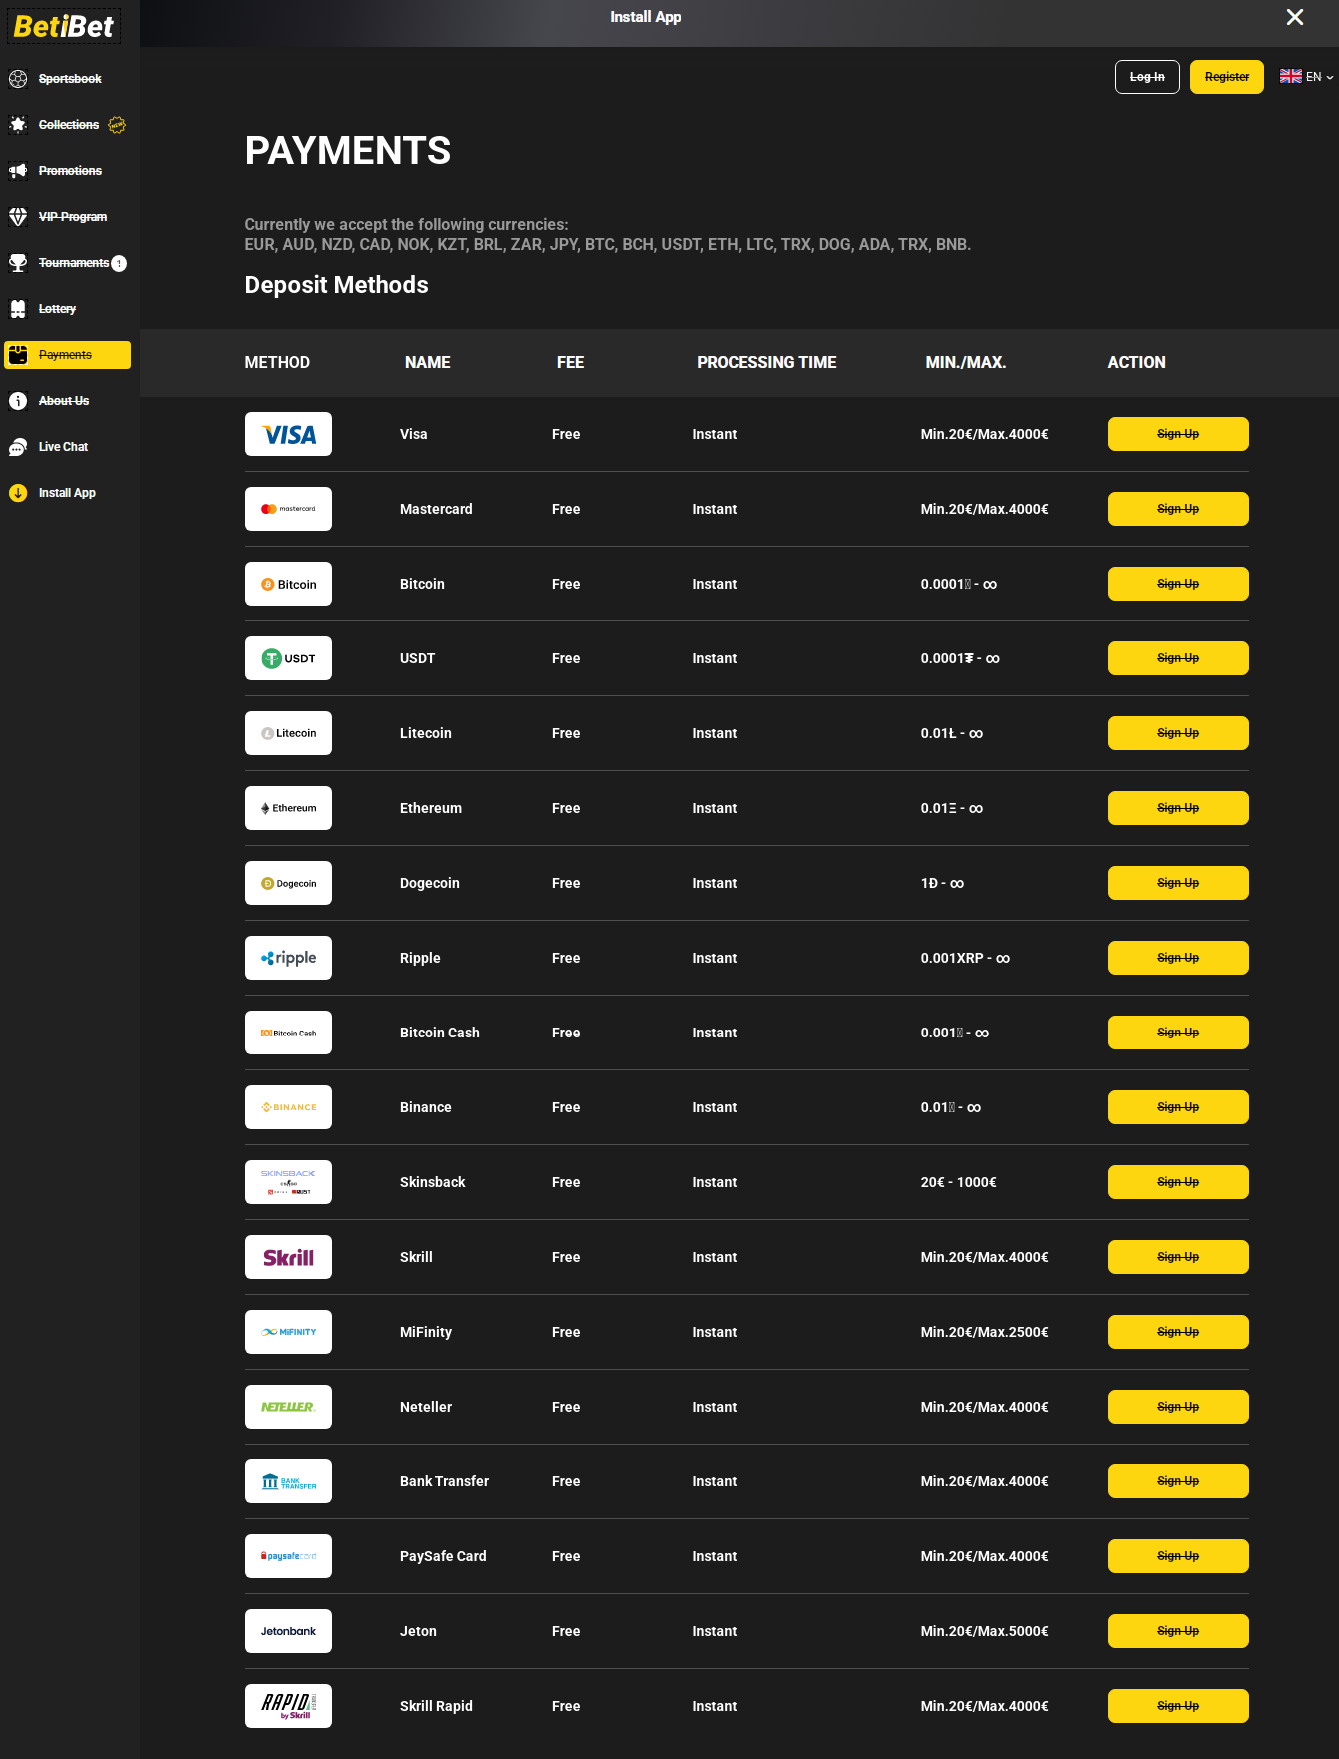The image size is (1339, 1759).
Task: Open the EN language dropdown
Action: tap(1306, 77)
